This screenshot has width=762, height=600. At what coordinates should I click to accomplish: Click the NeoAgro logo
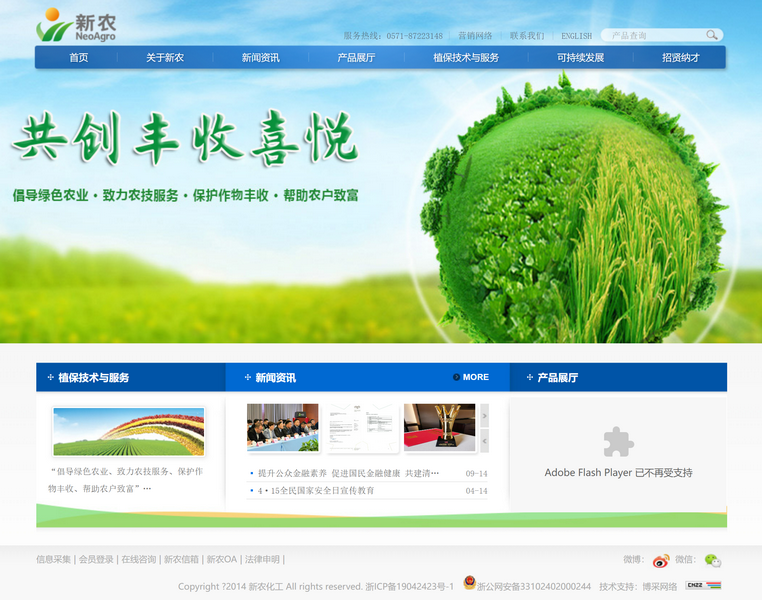coord(69,25)
